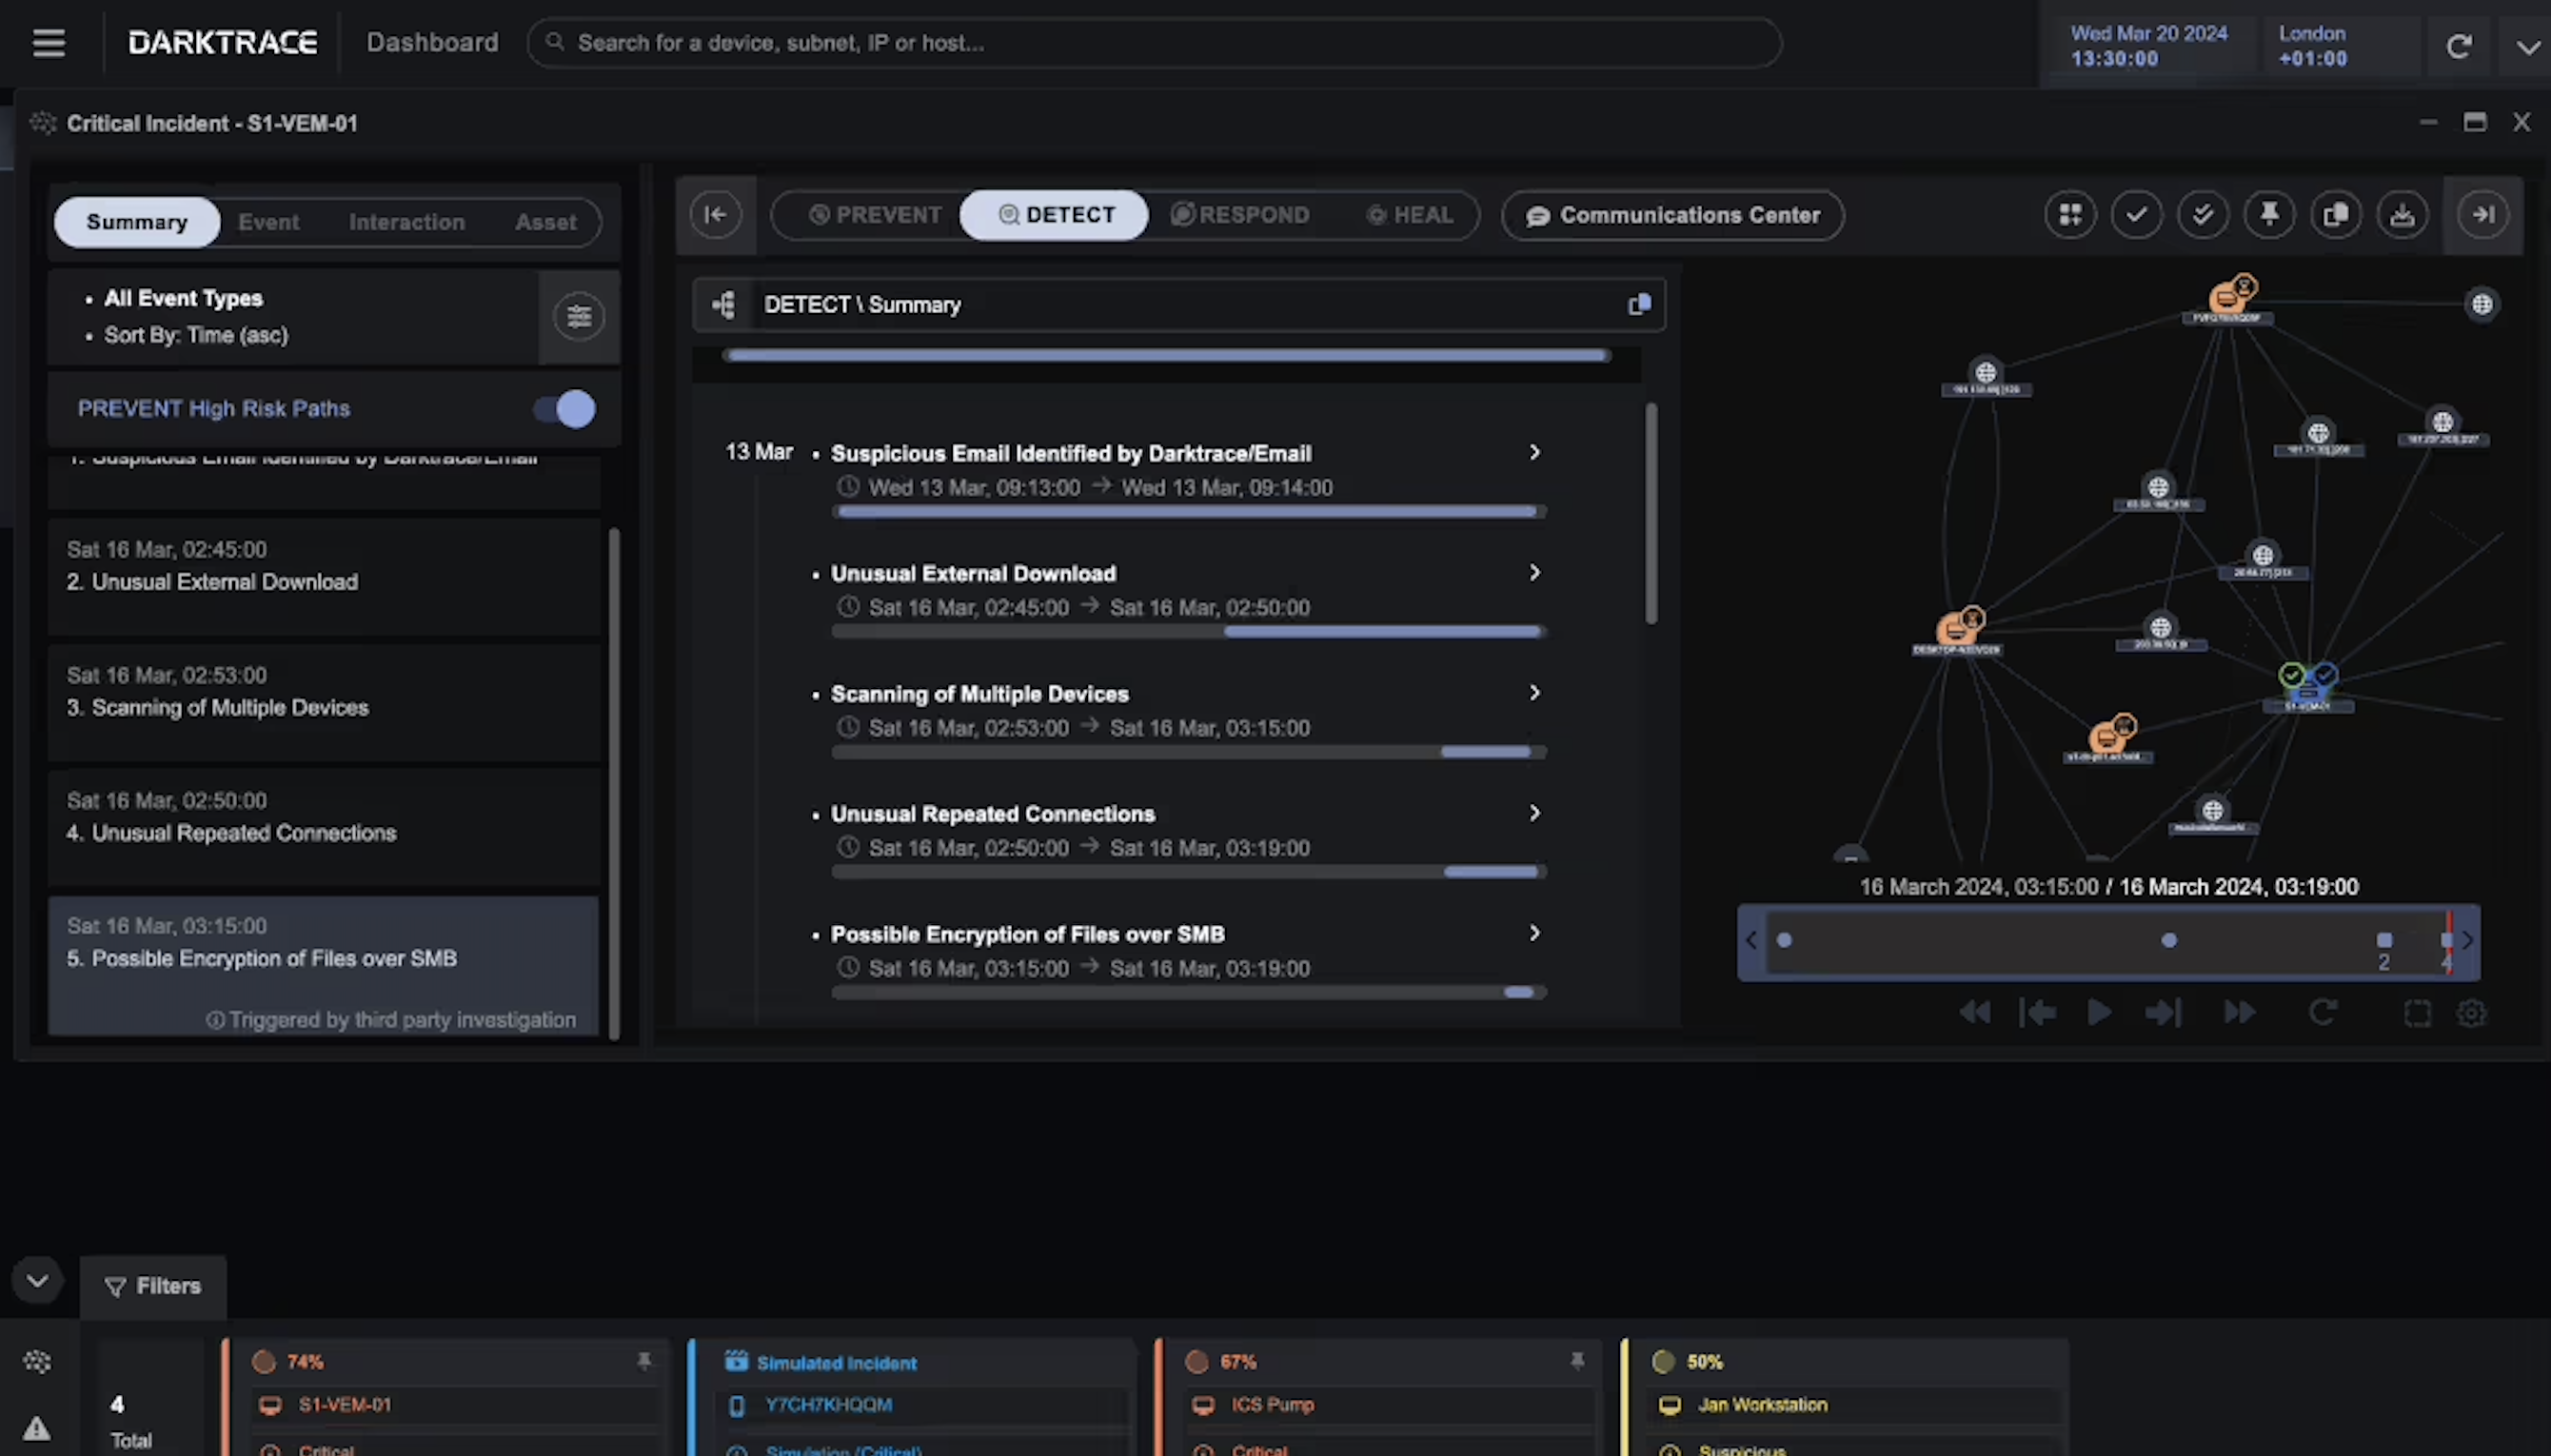
Task: Expand Suspicious Email Identified by Darktrace
Action: tap(1532, 452)
